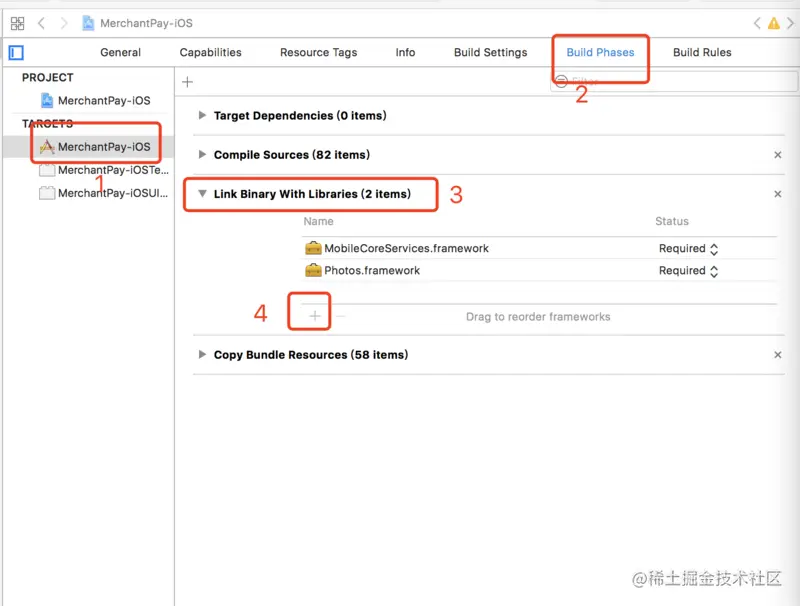Select Photos.framework row
The height and width of the screenshot is (606, 800).
click(x=539, y=270)
